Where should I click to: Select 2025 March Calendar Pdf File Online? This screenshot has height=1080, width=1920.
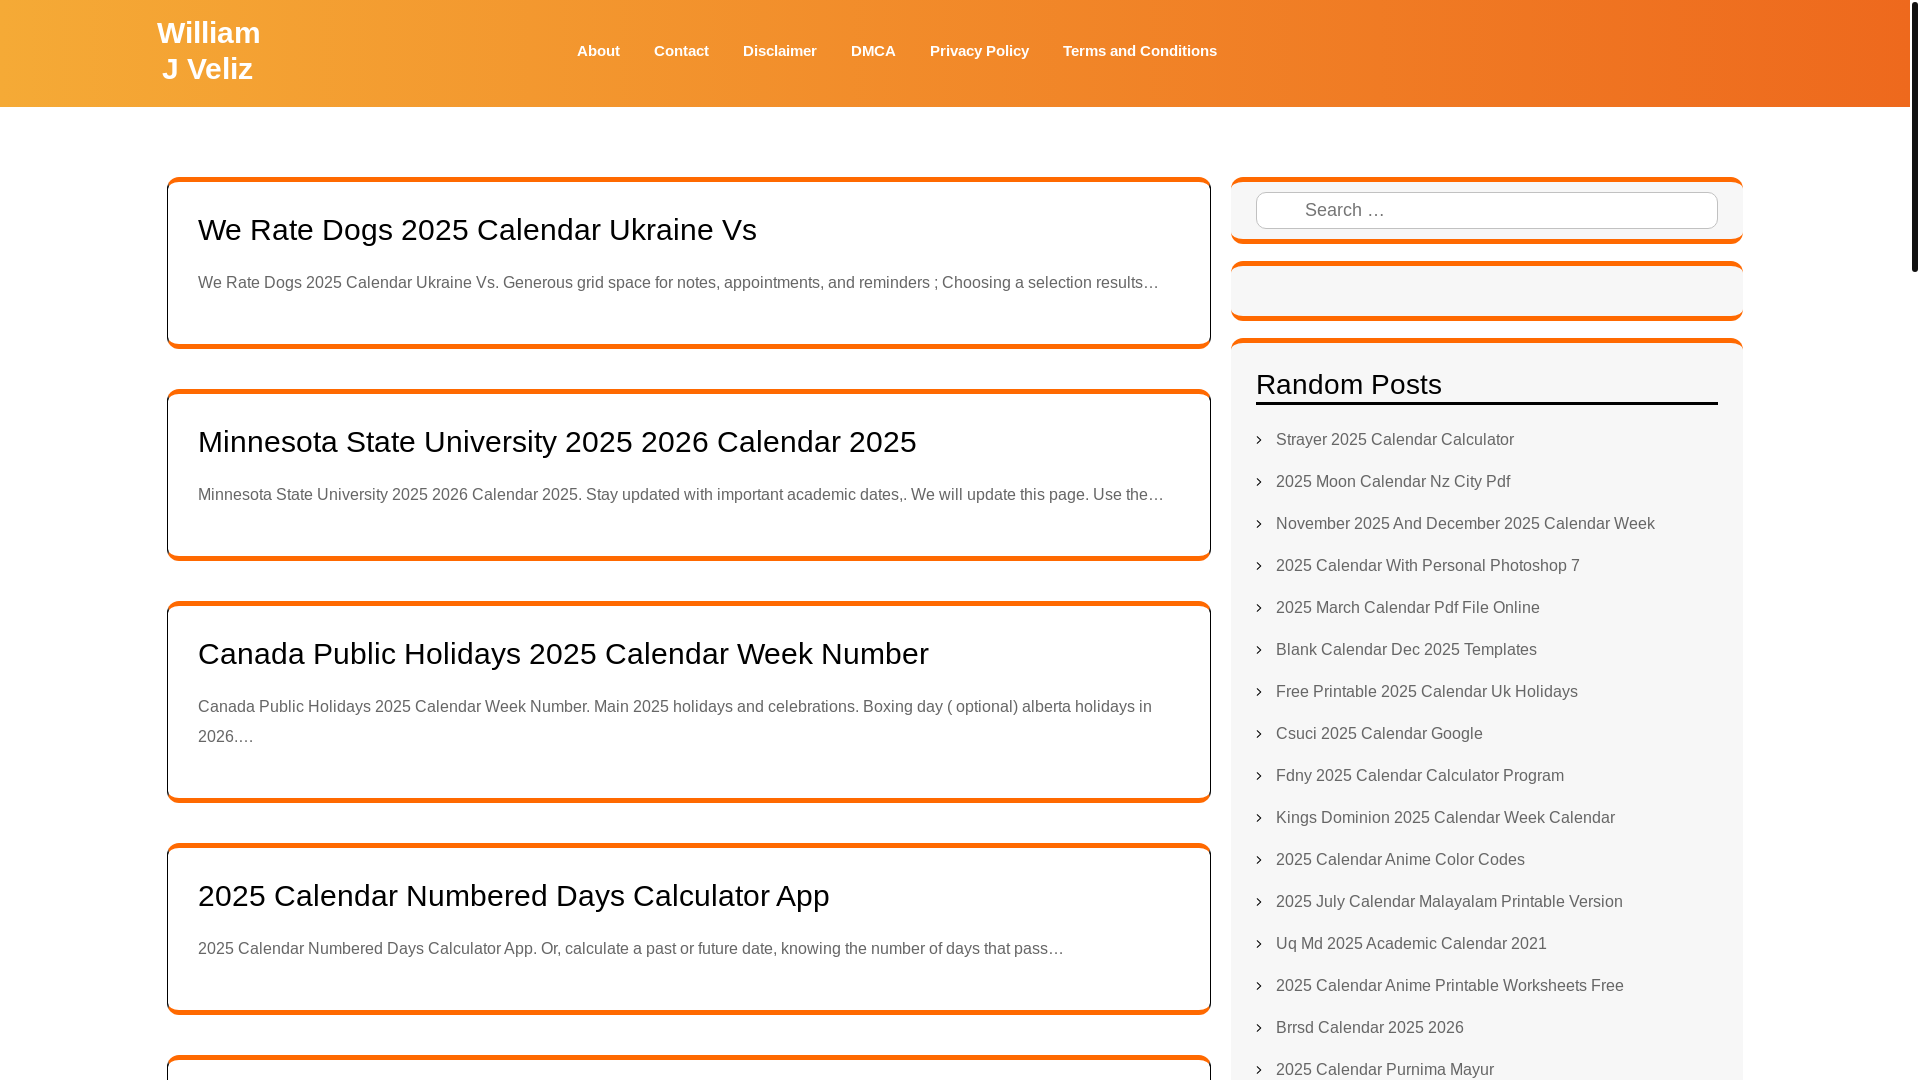(x=1407, y=608)
